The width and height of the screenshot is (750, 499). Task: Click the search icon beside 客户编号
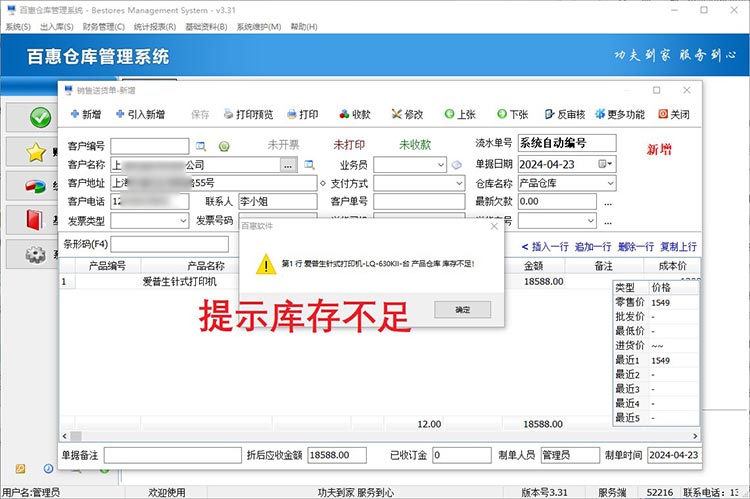click(x=201, y=146)
